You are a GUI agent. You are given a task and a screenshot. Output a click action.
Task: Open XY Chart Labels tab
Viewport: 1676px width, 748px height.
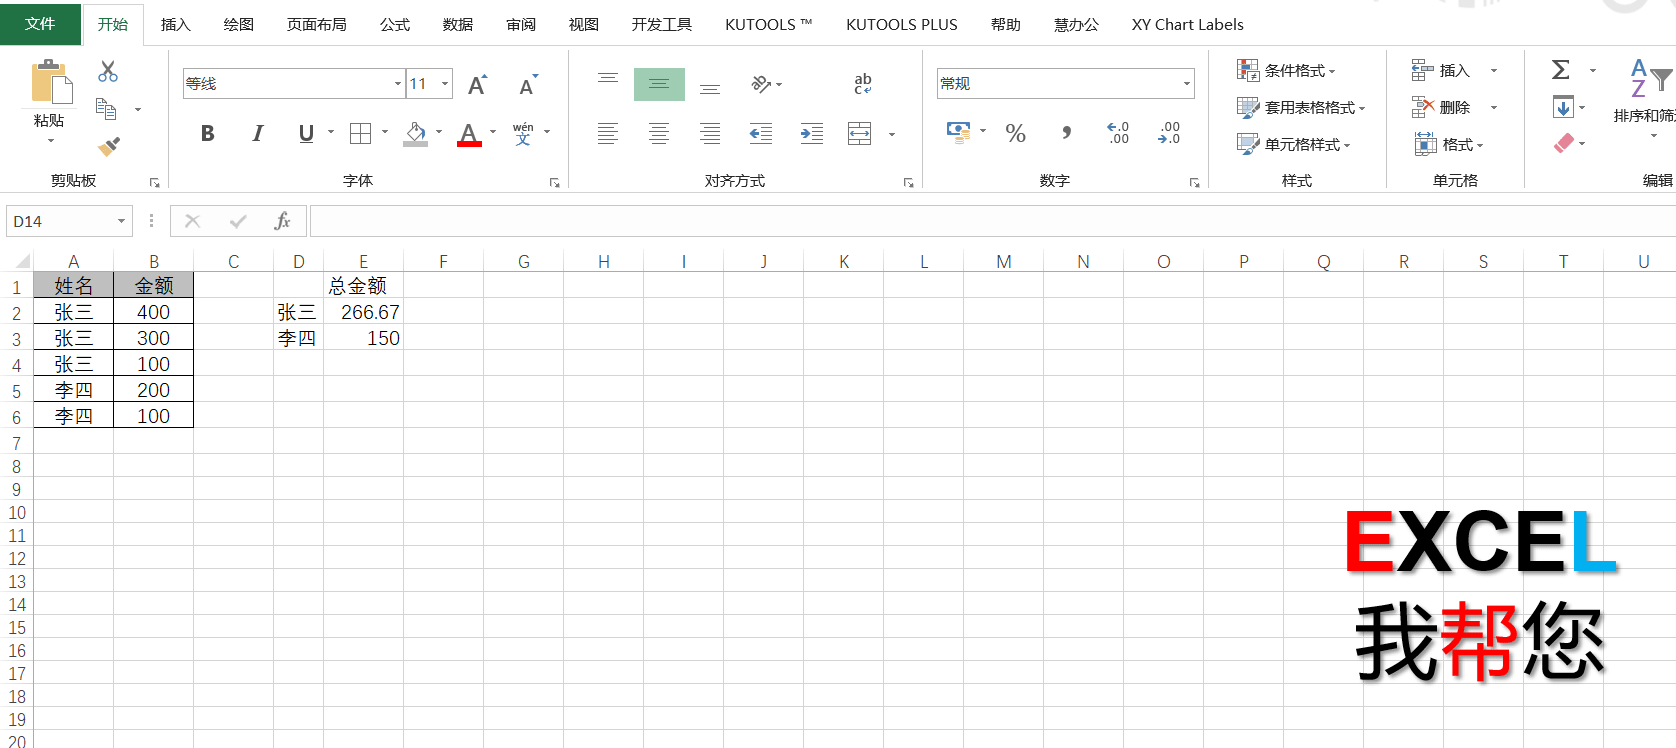pos(1187,24)
